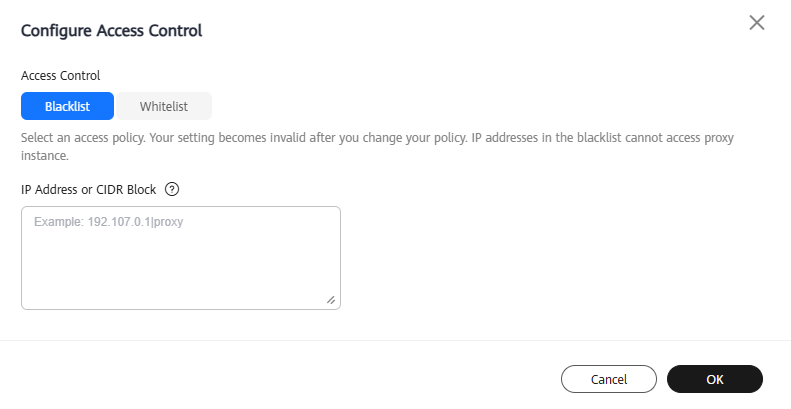Close the Configure Access Control dialog

point(757,23)
